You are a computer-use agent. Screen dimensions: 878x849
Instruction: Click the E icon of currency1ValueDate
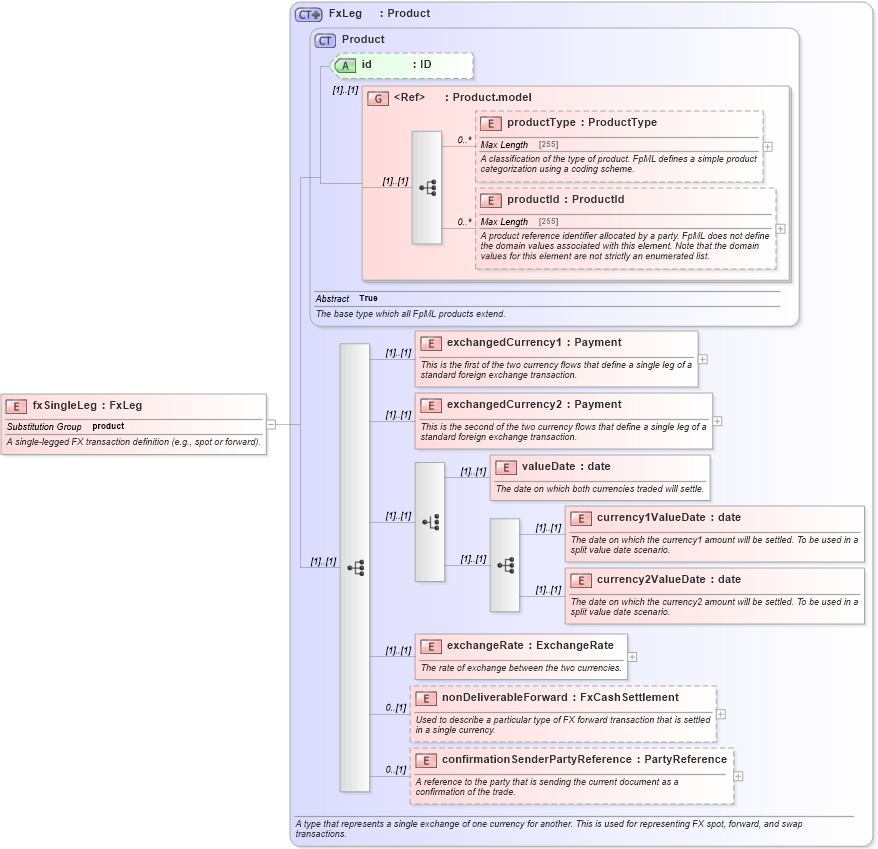[581, 519]
